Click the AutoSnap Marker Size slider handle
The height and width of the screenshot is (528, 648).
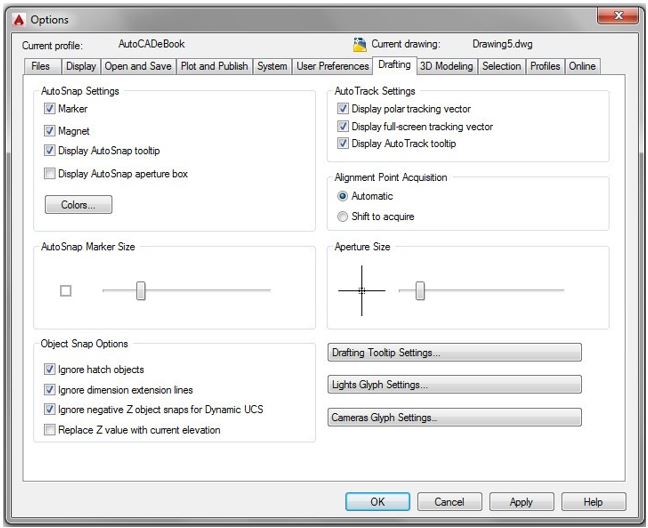click(x=141, y=291)
